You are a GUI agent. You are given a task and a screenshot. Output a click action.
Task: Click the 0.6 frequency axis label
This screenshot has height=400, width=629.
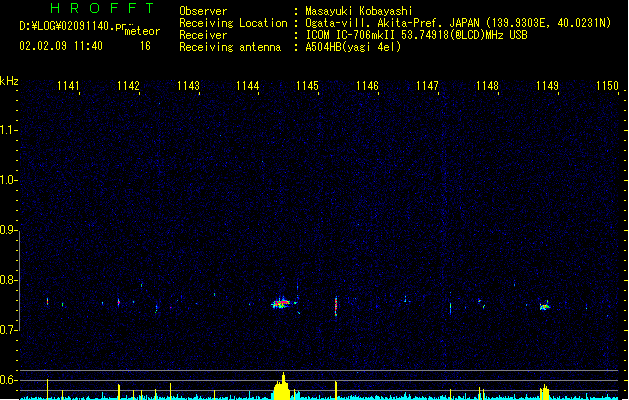pyautogui.click(x=8, y=380)
